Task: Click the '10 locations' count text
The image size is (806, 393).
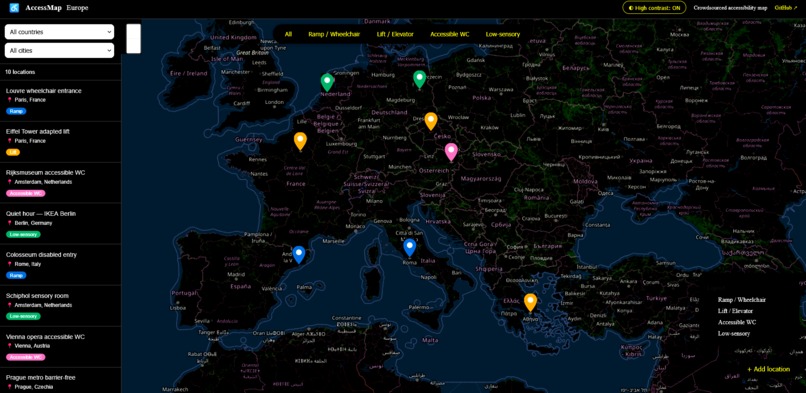Action: (21, 72)
